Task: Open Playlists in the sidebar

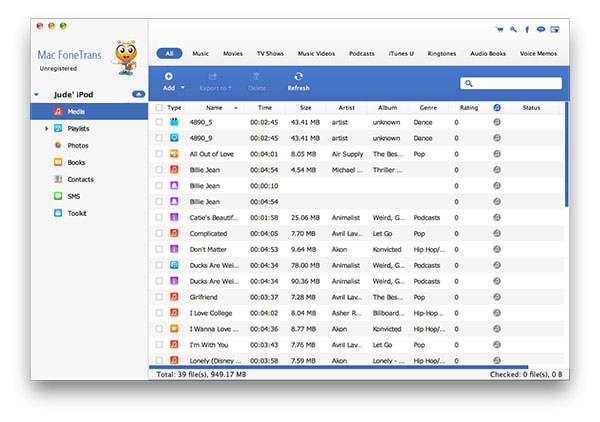Action: (x=78, y=129)
